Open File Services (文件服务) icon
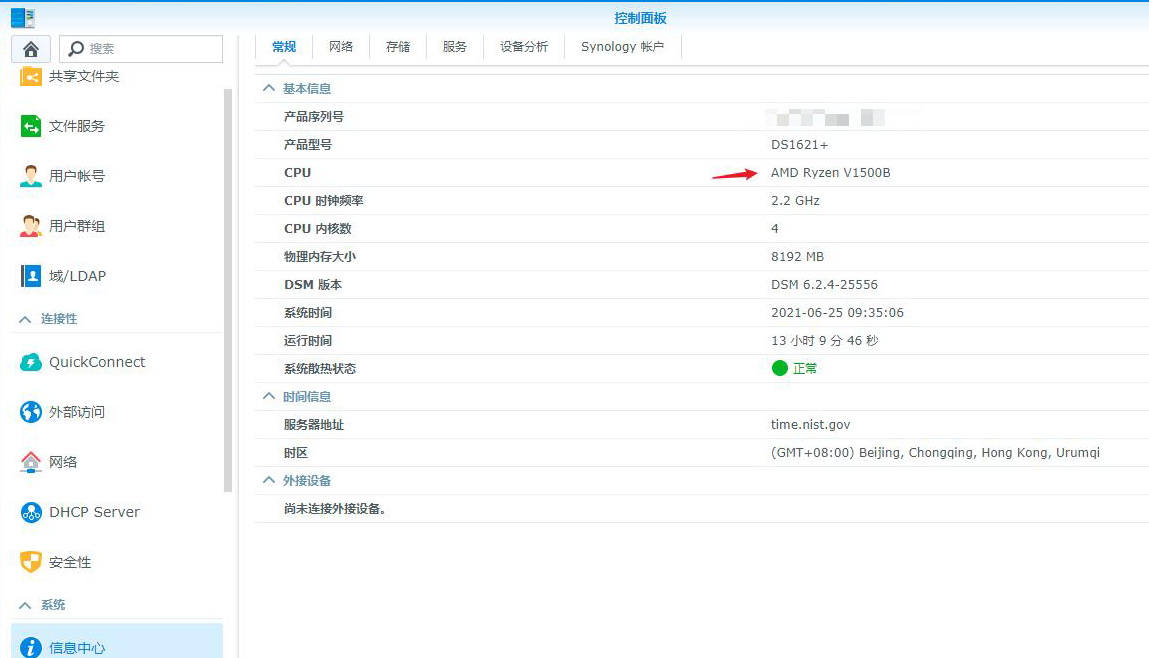This screenshot has width=1149, height=658. [x=31, y=126]
